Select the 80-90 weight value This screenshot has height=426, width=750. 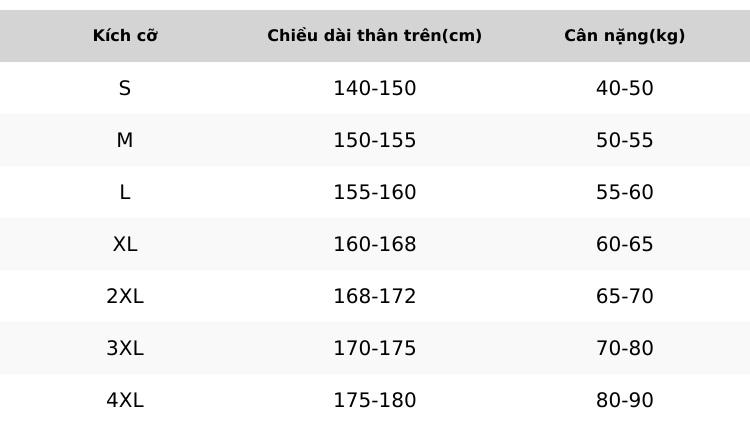click(x=624, y=400)
